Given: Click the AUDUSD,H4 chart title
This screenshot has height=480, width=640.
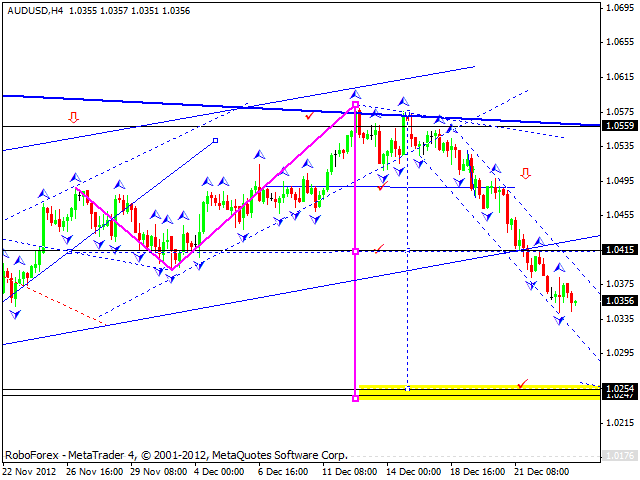Looking at the screenshot, I should (33, 10).
